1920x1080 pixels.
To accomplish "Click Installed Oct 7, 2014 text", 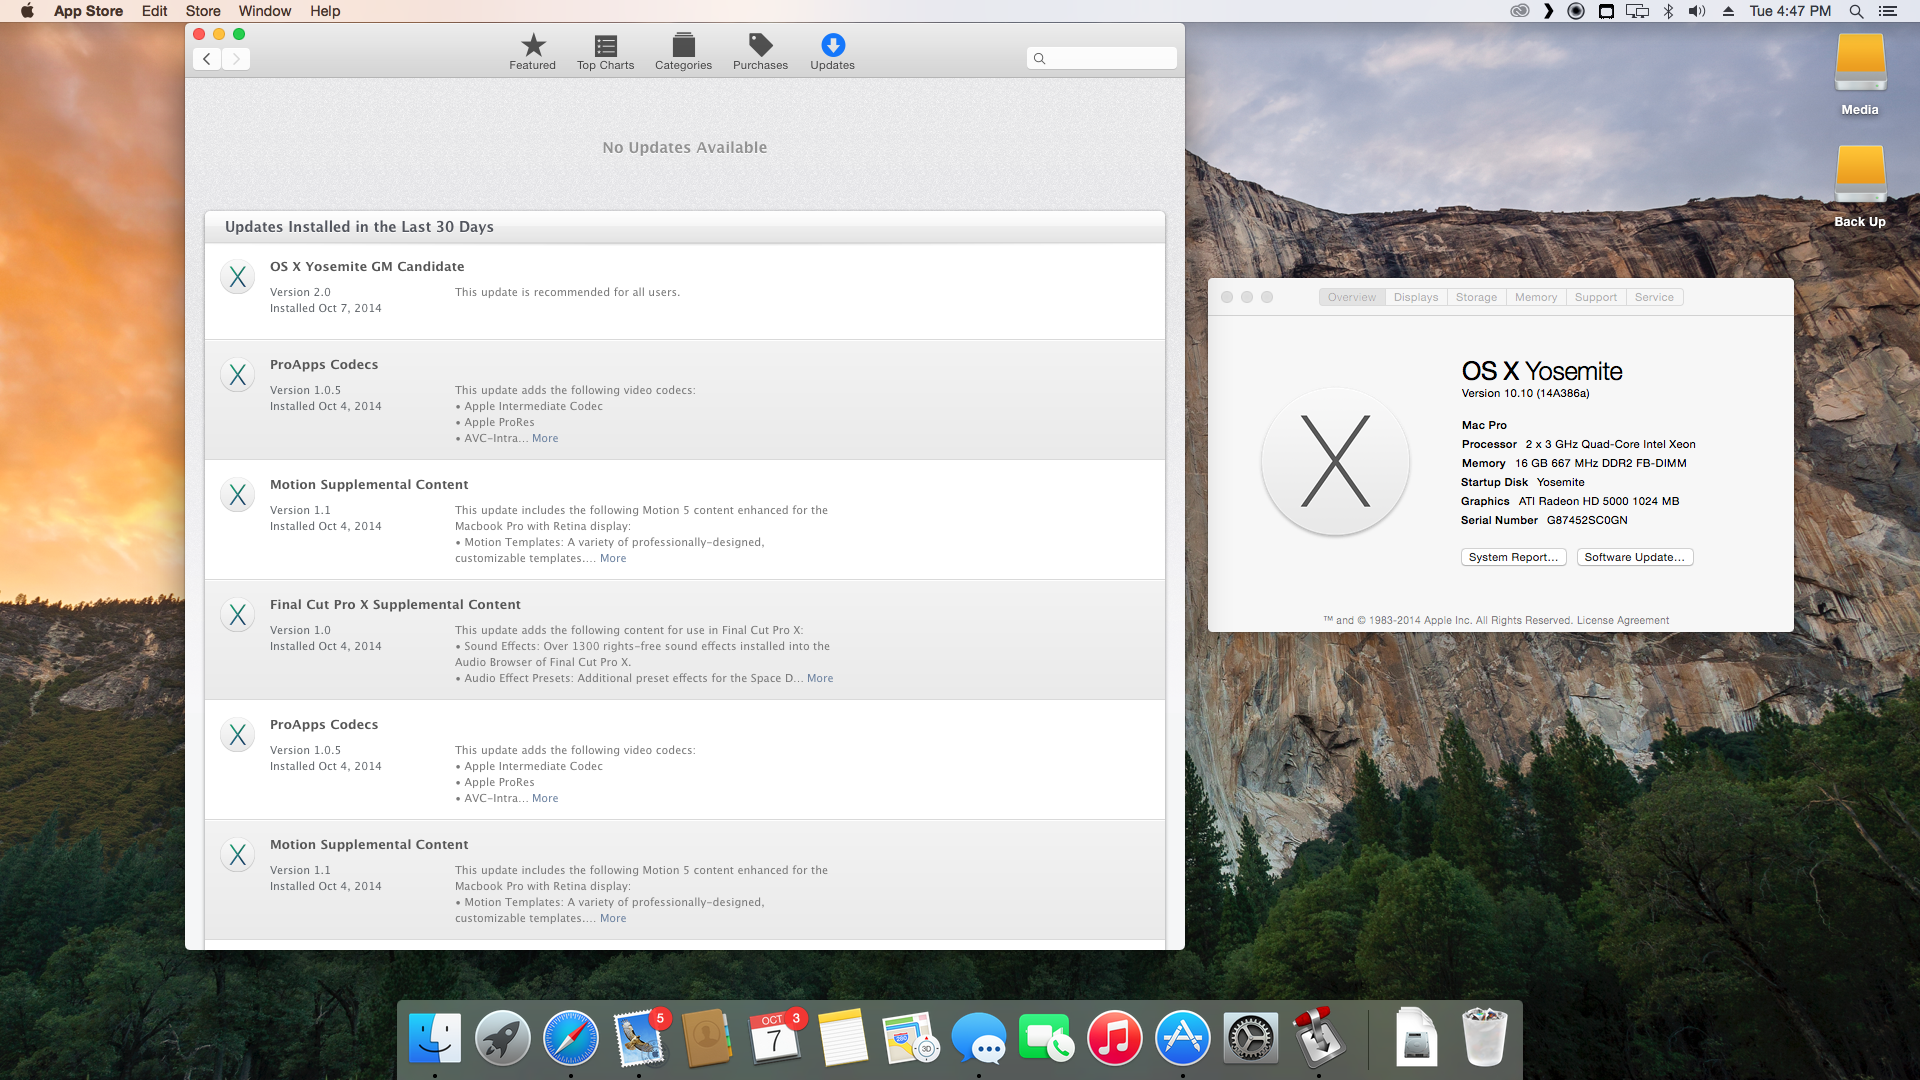I will 326,308.
